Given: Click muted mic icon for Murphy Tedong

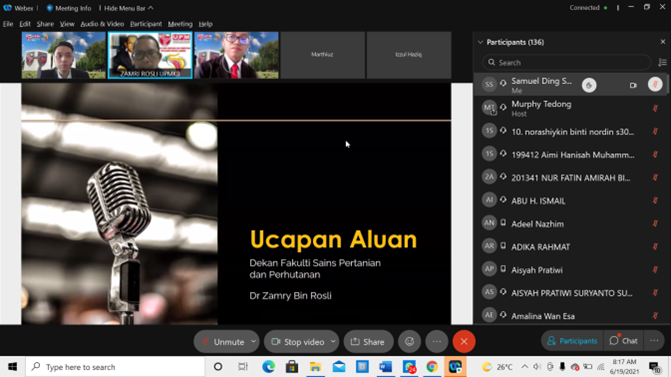Looking at the screenshot, I should click(655, 108).
